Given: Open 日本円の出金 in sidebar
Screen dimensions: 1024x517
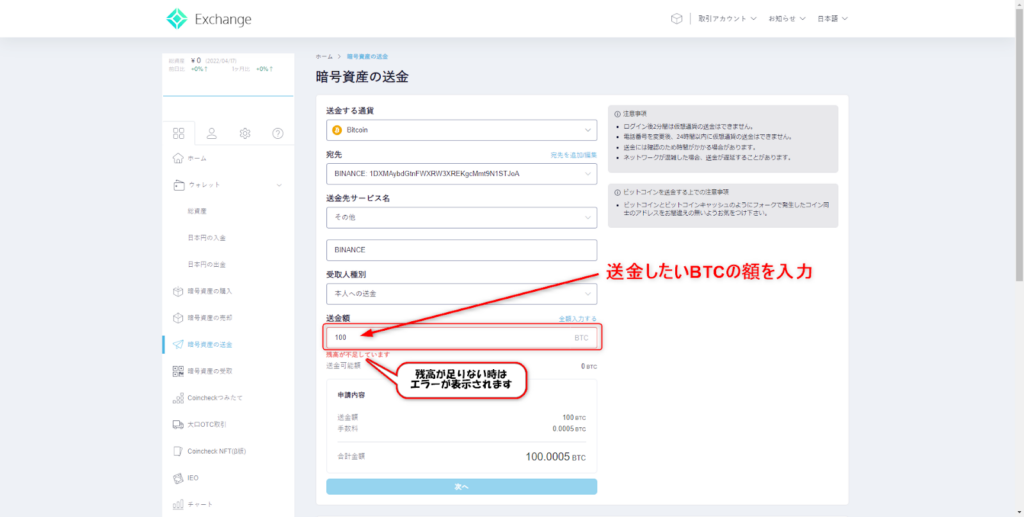Looking at the screenshot, I should 206,264.
